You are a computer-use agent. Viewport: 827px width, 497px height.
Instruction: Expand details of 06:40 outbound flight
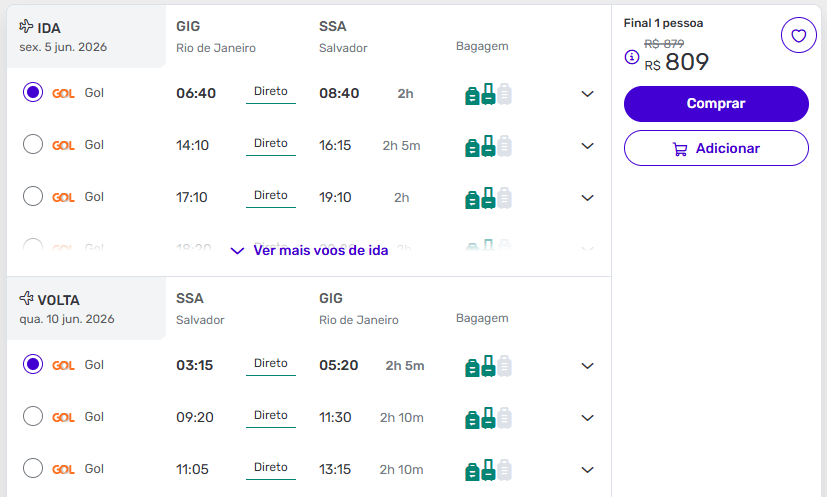click(587, 94)
